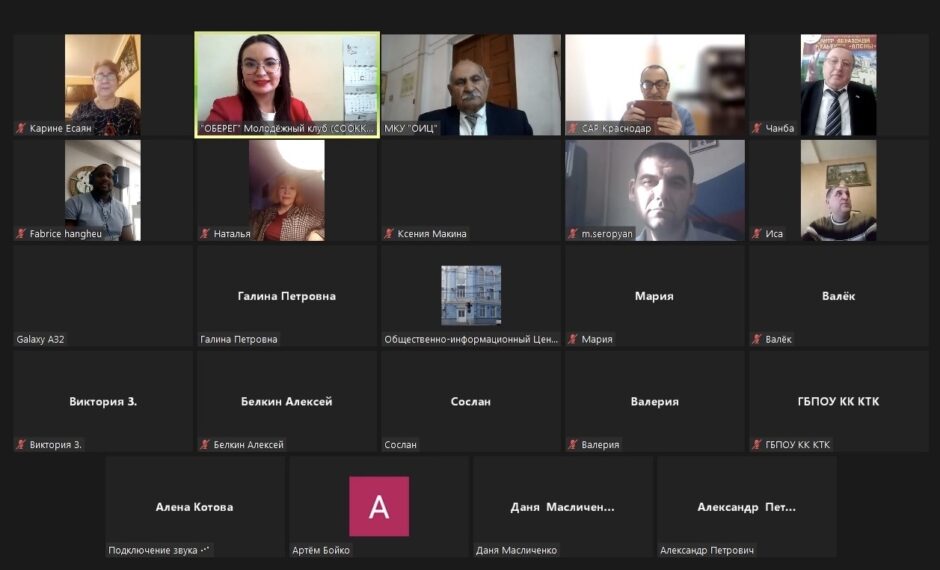The image size is (940, 570).
Task: Click the Алена Котова tile connecting audio
Action: pyautogui.click(x=195, y=507)
